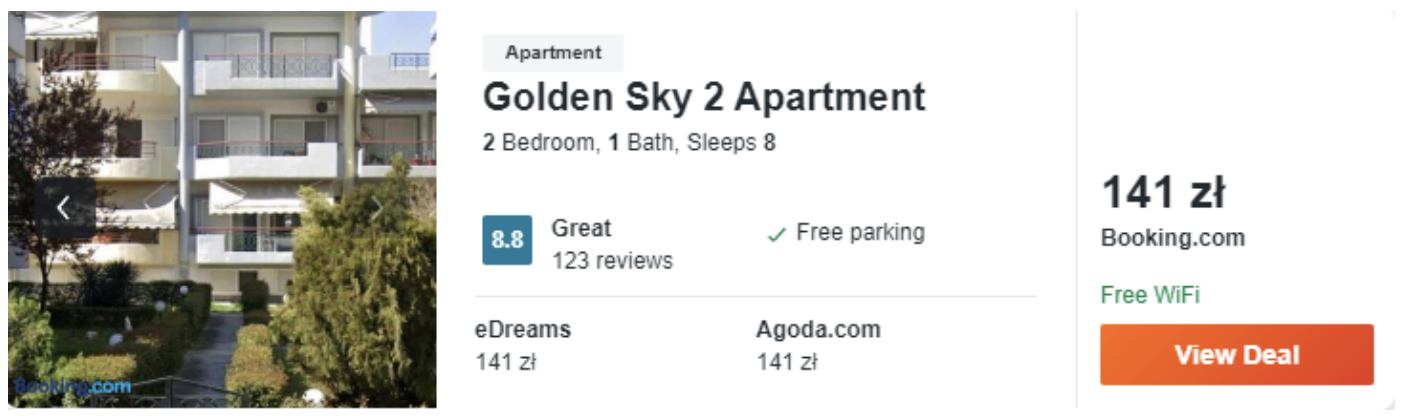1410x416 pixels.
Task: Click the Free parking checkmark icon
Action: coord(776,234)
